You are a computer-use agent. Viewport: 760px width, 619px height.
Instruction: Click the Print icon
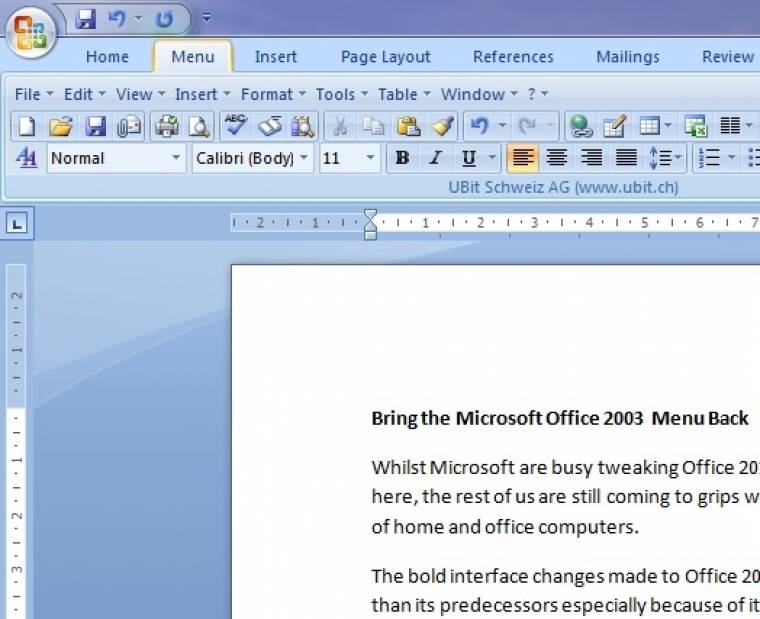pyautogui.click(x=166, y=126)
